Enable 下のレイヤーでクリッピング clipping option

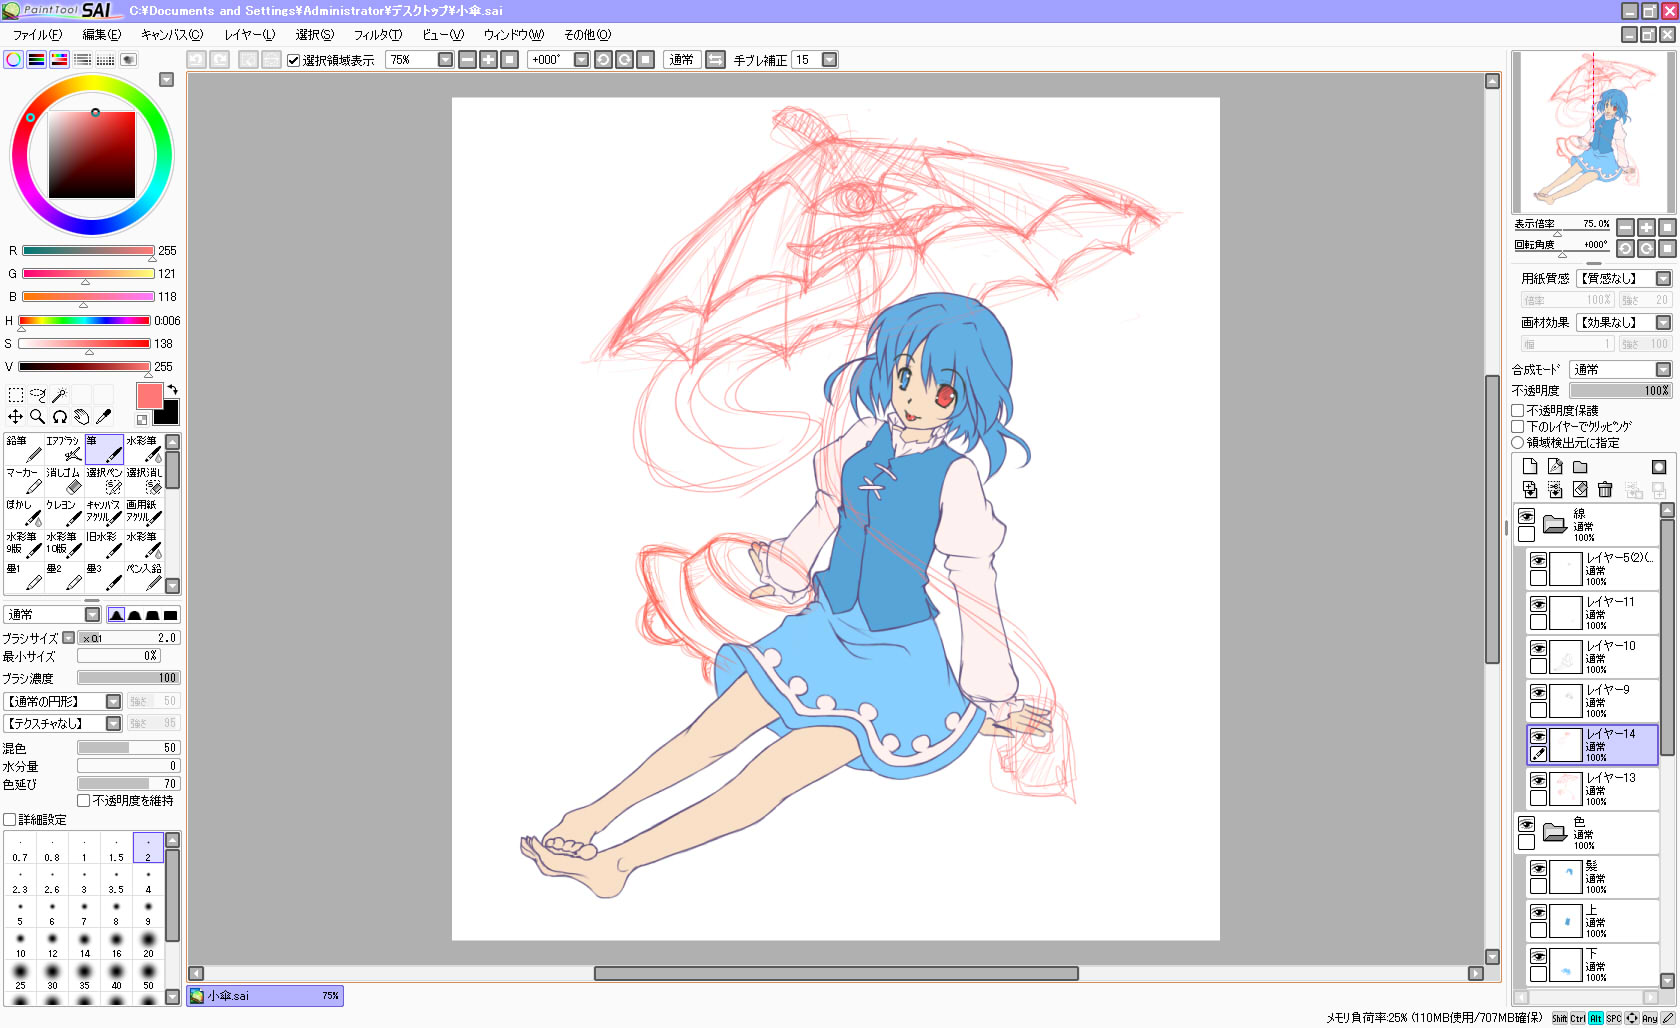[x=1518, y=427]
